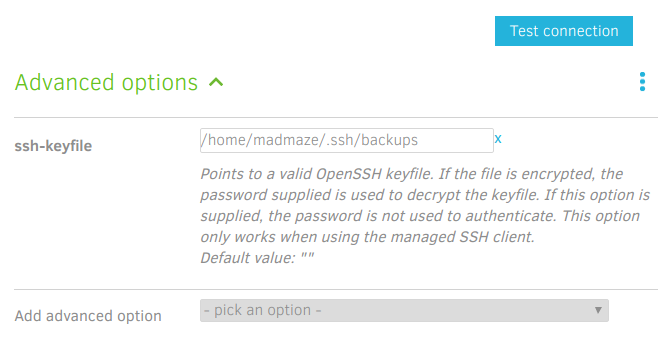
Task: Select the ssh-keyfile label
Action: point(53,146)
